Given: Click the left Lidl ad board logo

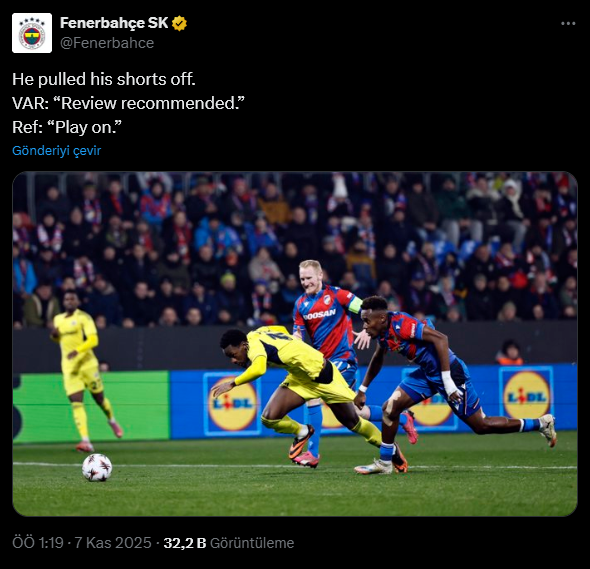Looking at the screenshot, I should (x=233, y=403).
